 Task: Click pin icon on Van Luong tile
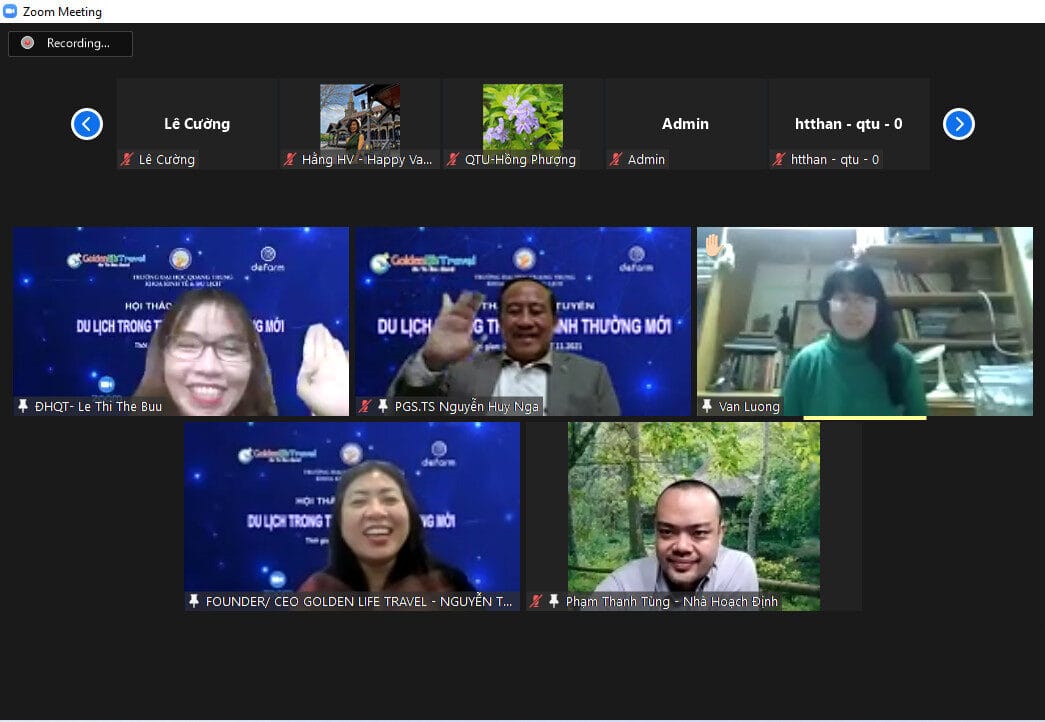(x=707, y=406)
